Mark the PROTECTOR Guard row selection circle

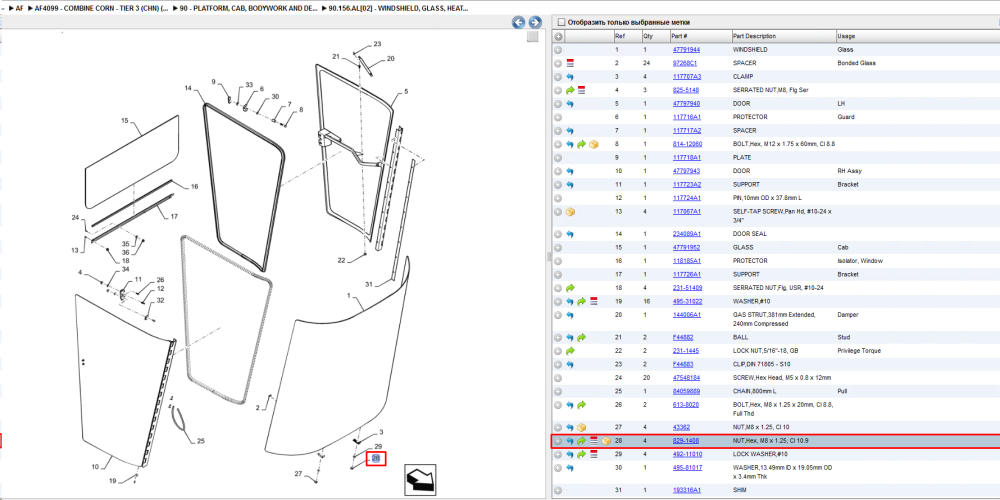[x=558, y=117]
